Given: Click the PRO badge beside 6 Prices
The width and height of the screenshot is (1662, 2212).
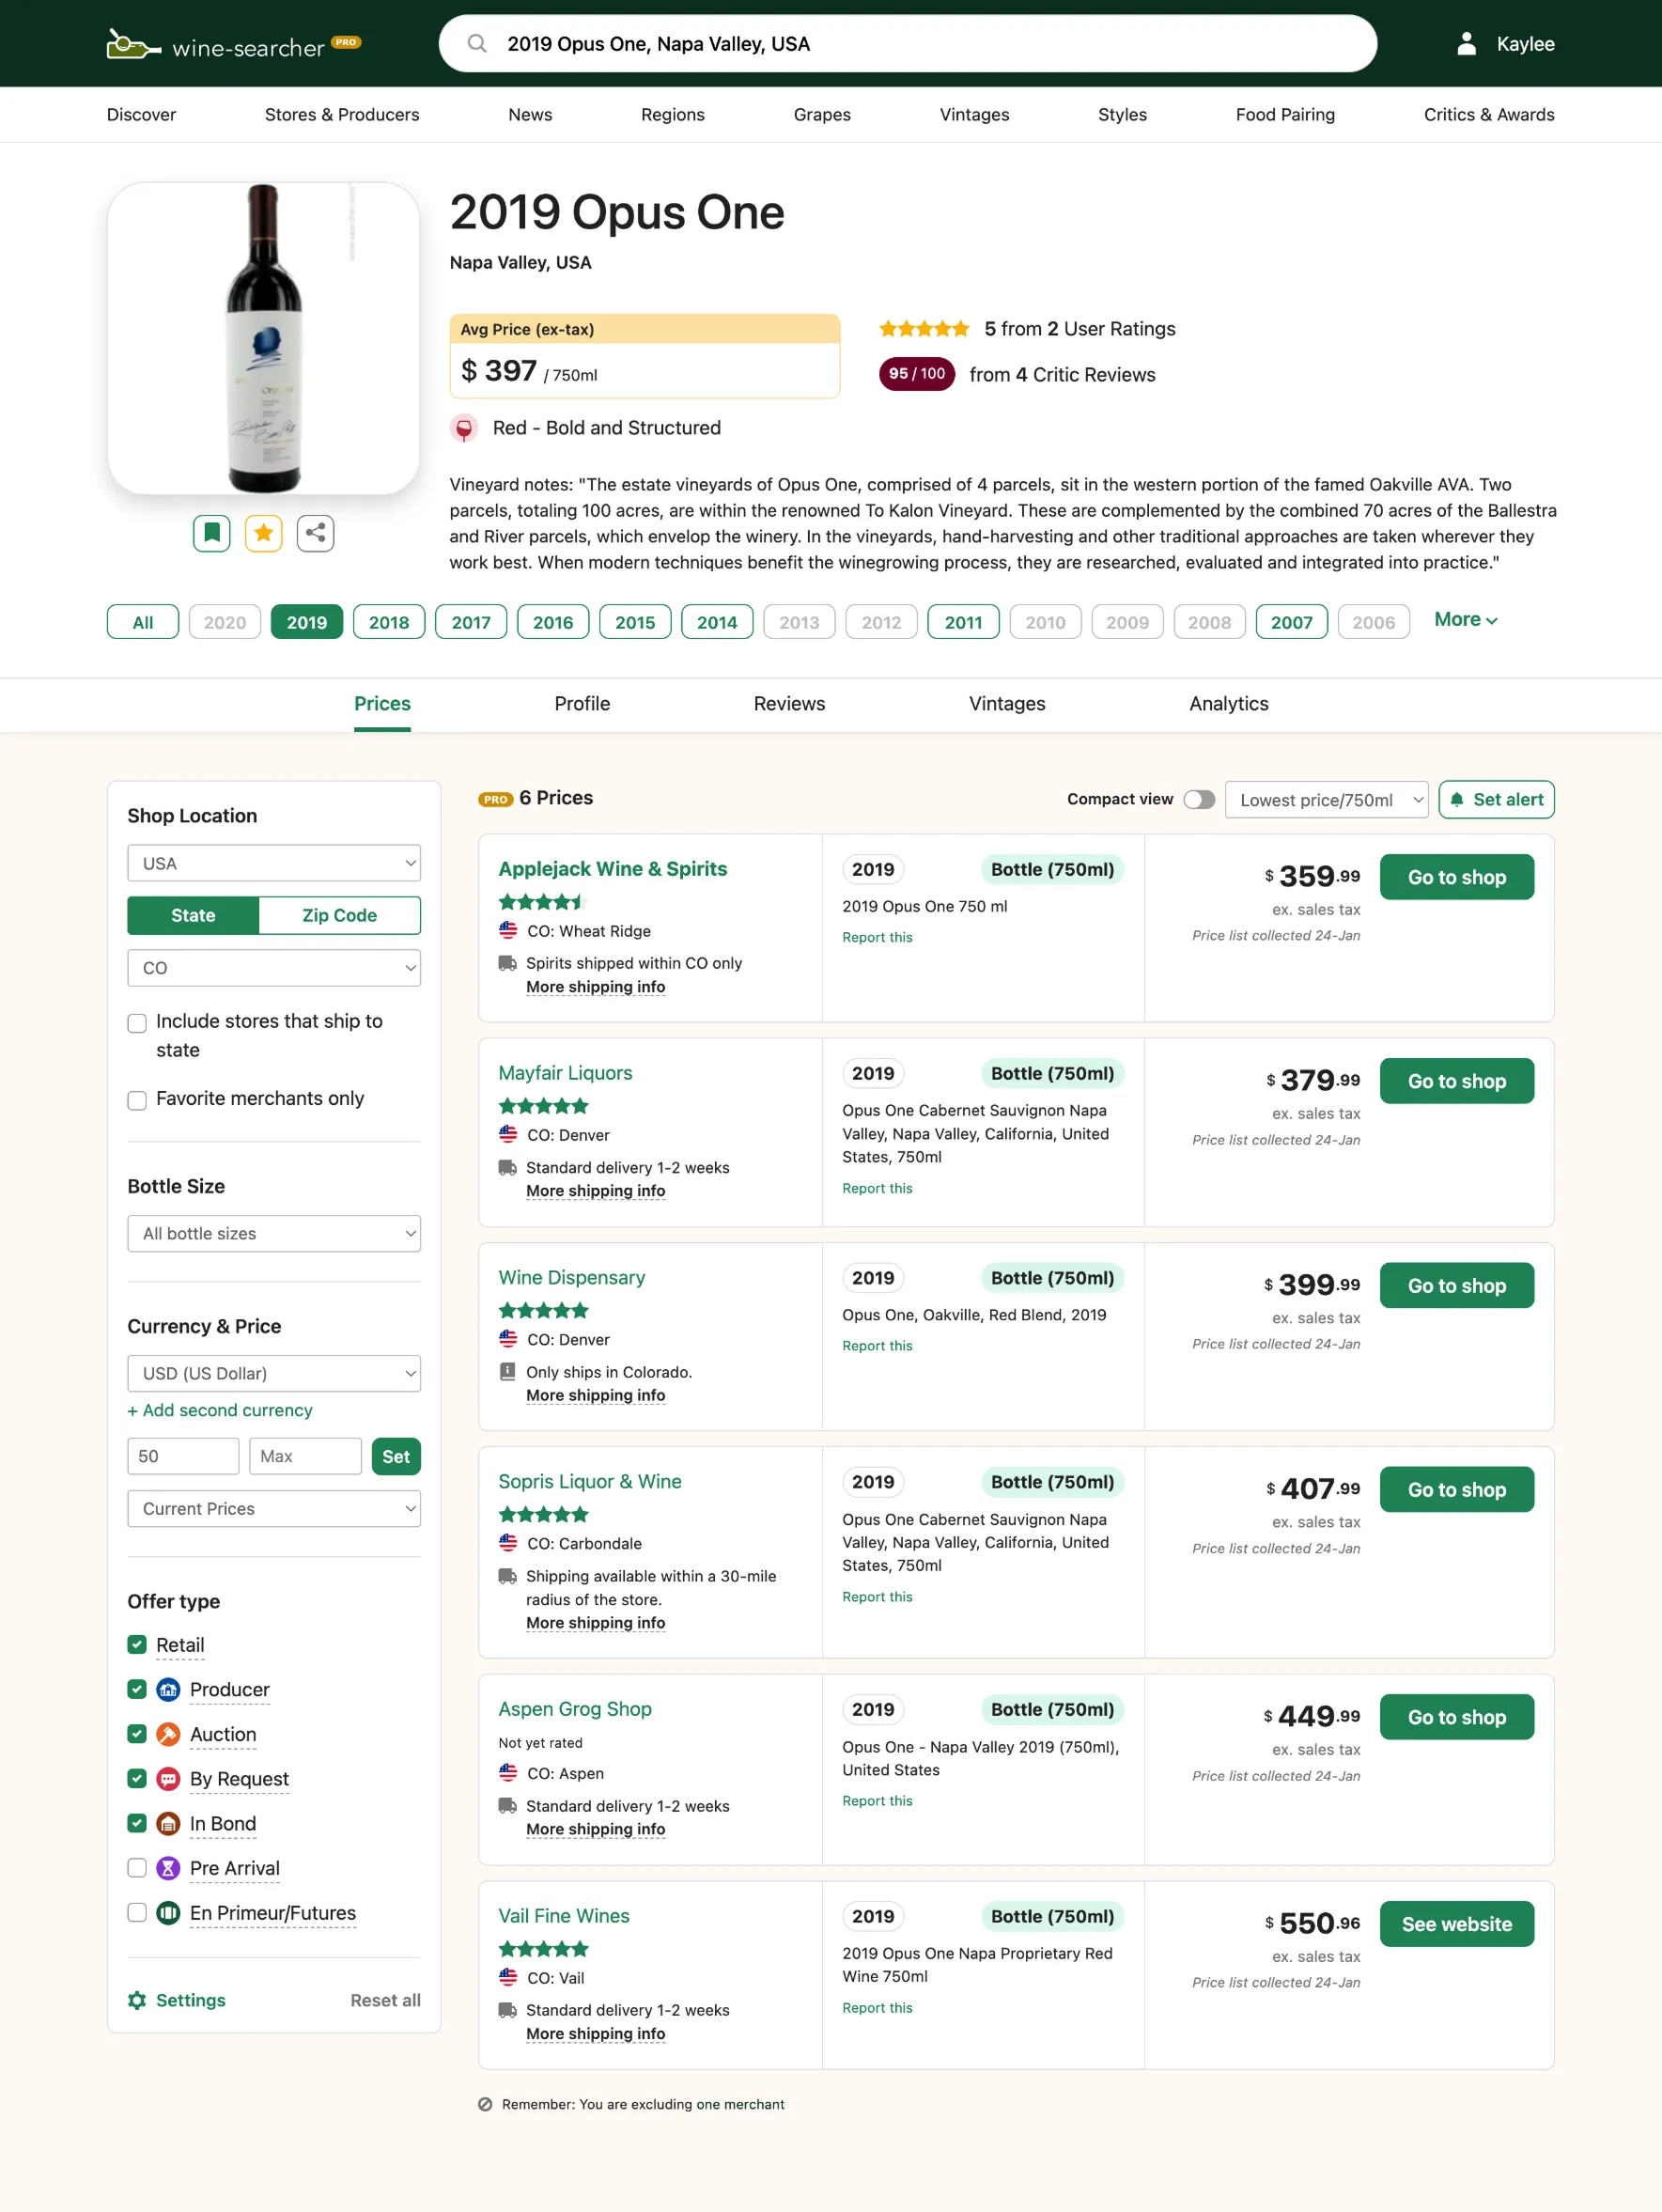Looking at the screenshot, I should pyautogui.click(x=495, y=799).
